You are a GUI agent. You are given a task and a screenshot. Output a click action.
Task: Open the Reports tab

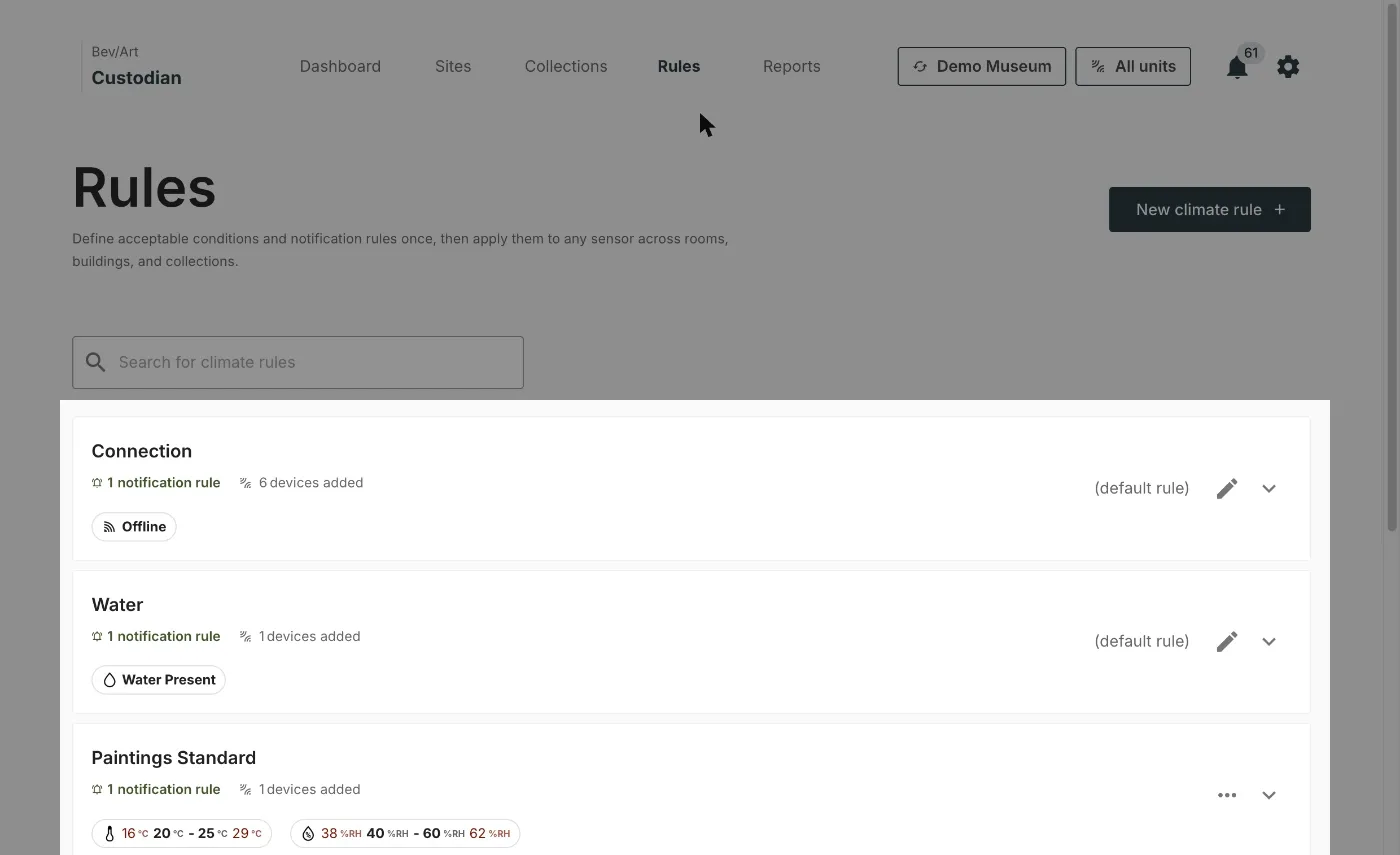[791, 66]
